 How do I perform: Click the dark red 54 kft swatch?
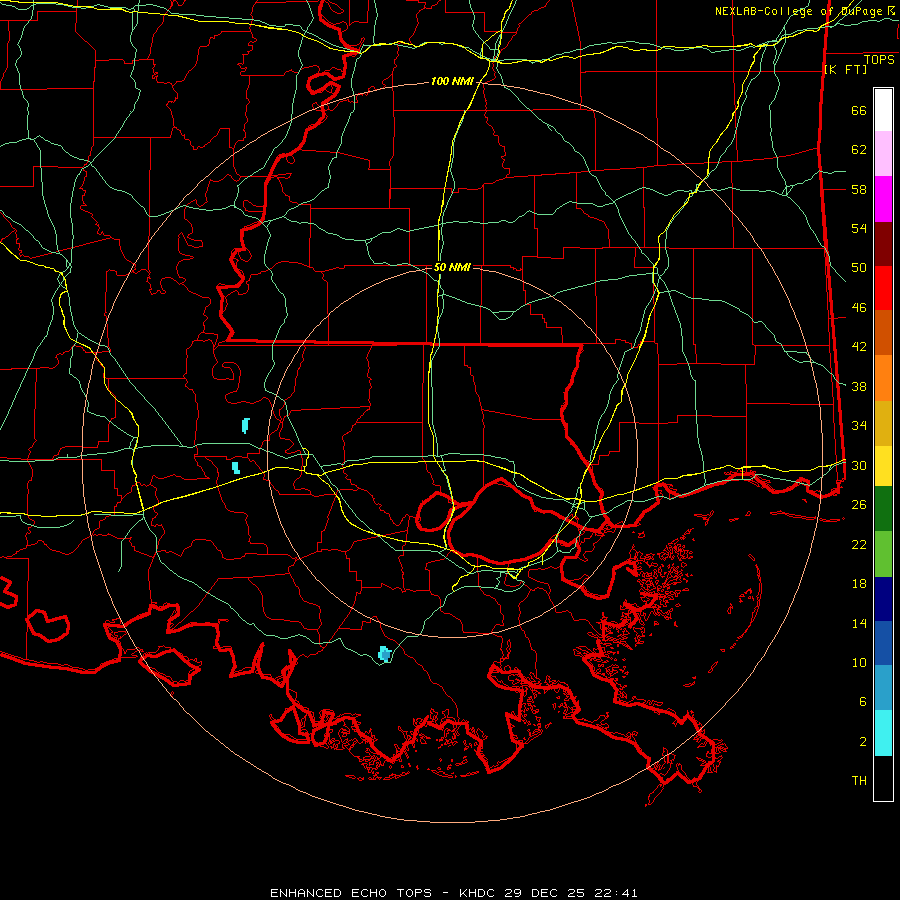click(x=883, y=244)
